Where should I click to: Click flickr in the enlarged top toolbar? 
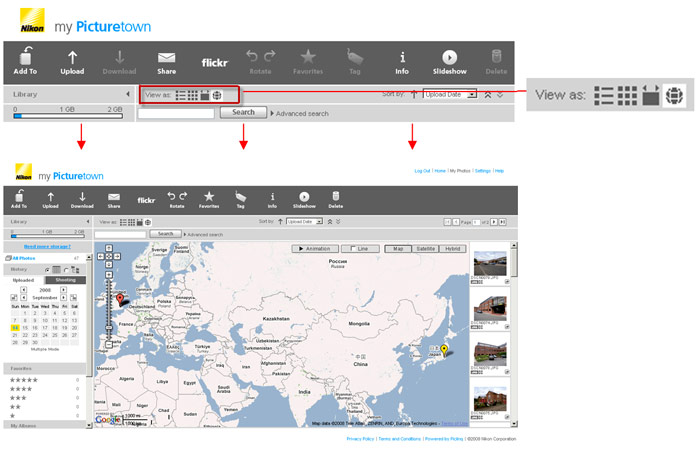pos(214,63)
